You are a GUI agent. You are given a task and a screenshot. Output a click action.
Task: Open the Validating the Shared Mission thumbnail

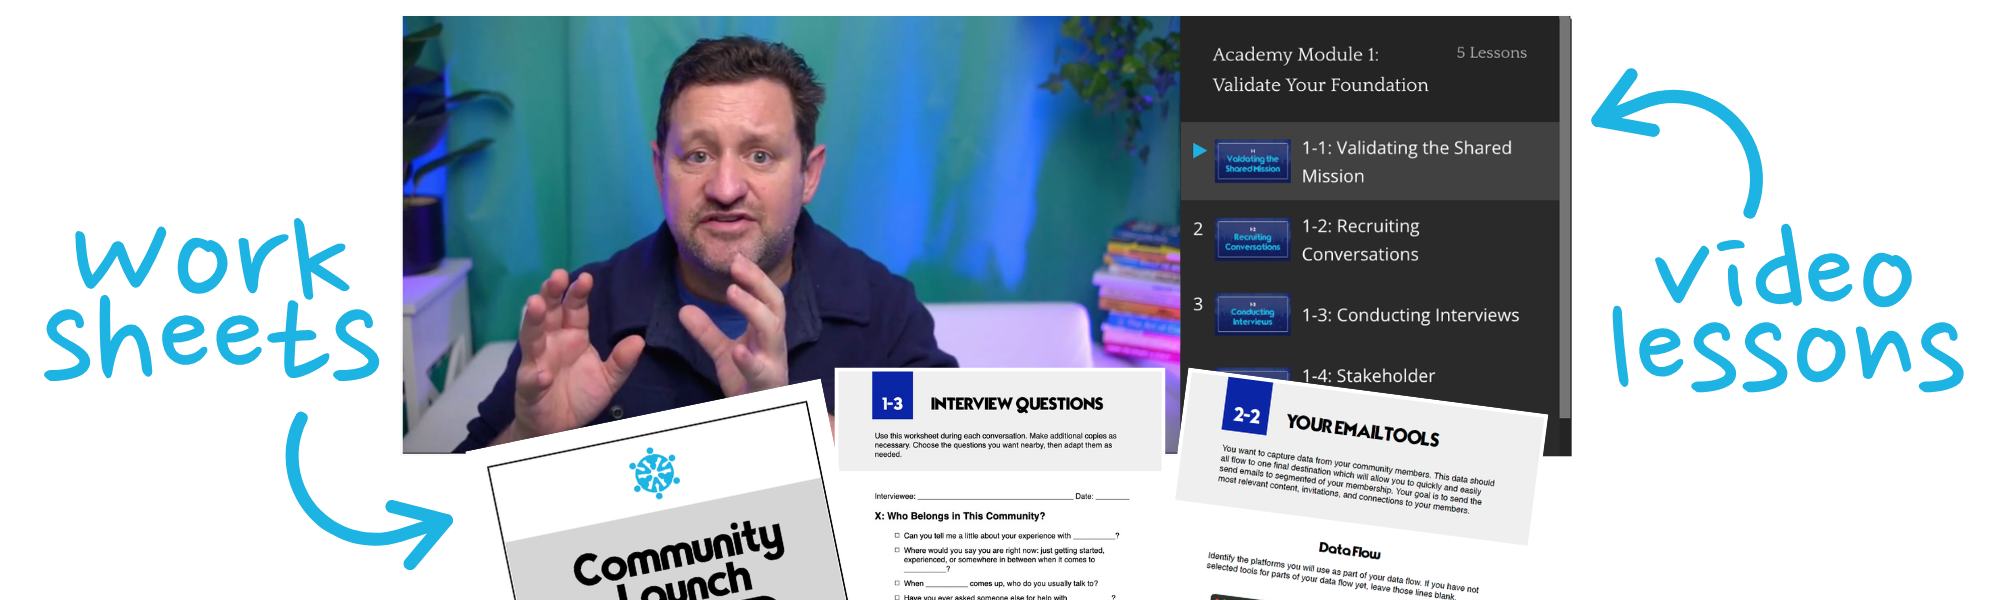click(1252, 162)
